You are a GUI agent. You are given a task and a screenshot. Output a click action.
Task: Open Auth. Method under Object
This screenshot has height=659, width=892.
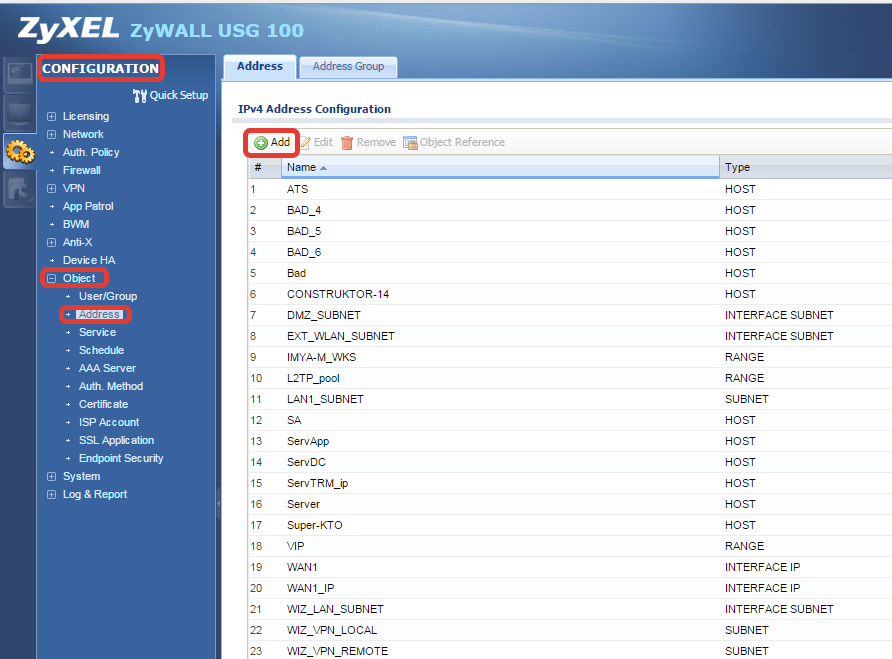tap(111, 386)
